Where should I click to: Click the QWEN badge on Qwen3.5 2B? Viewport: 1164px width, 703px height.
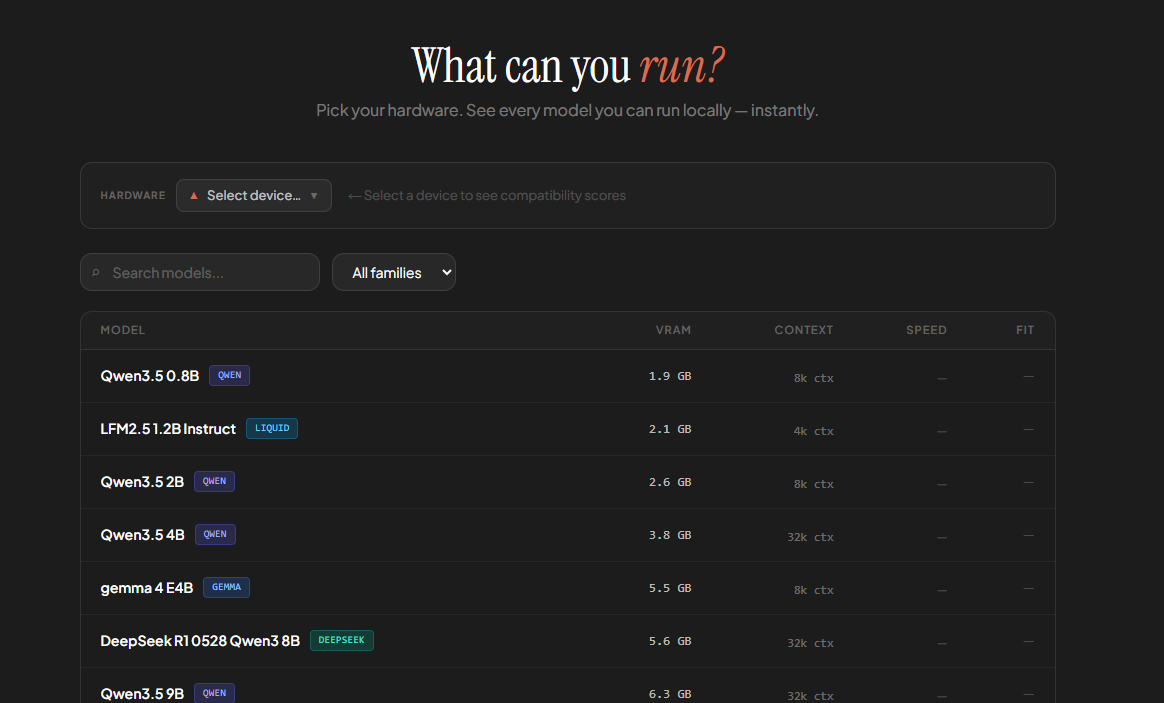(215, 481)
